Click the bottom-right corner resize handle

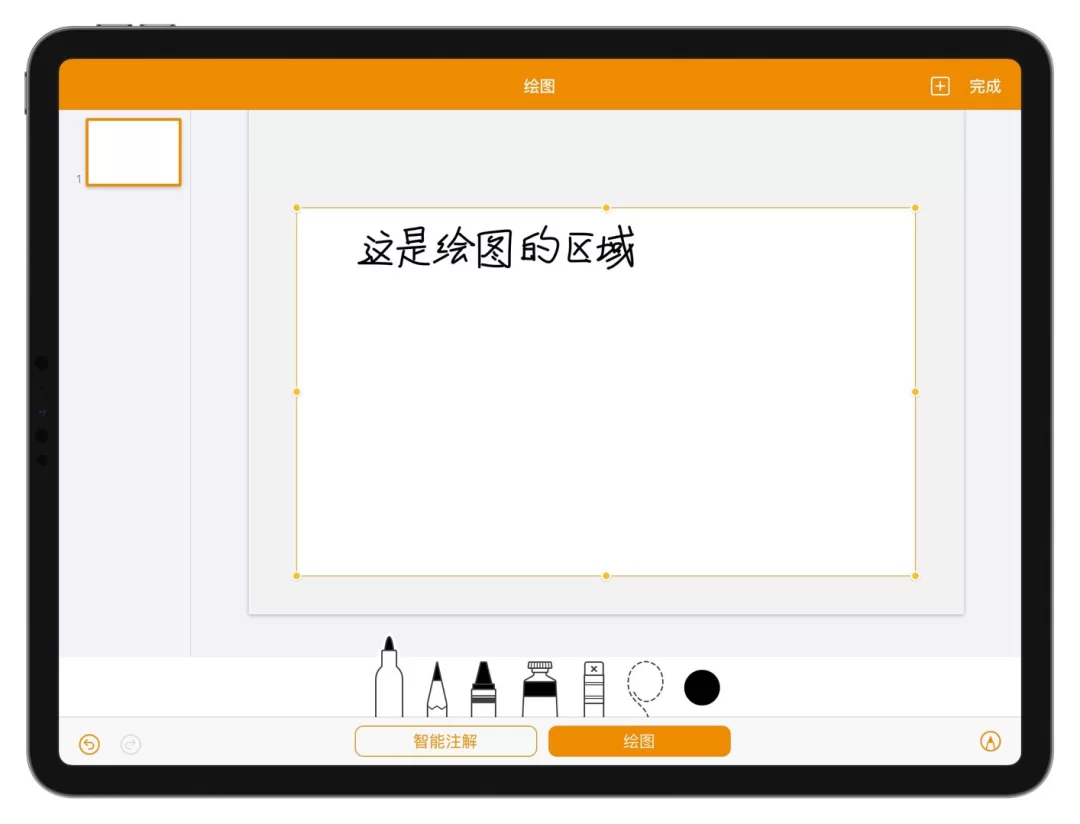[915, 576]
